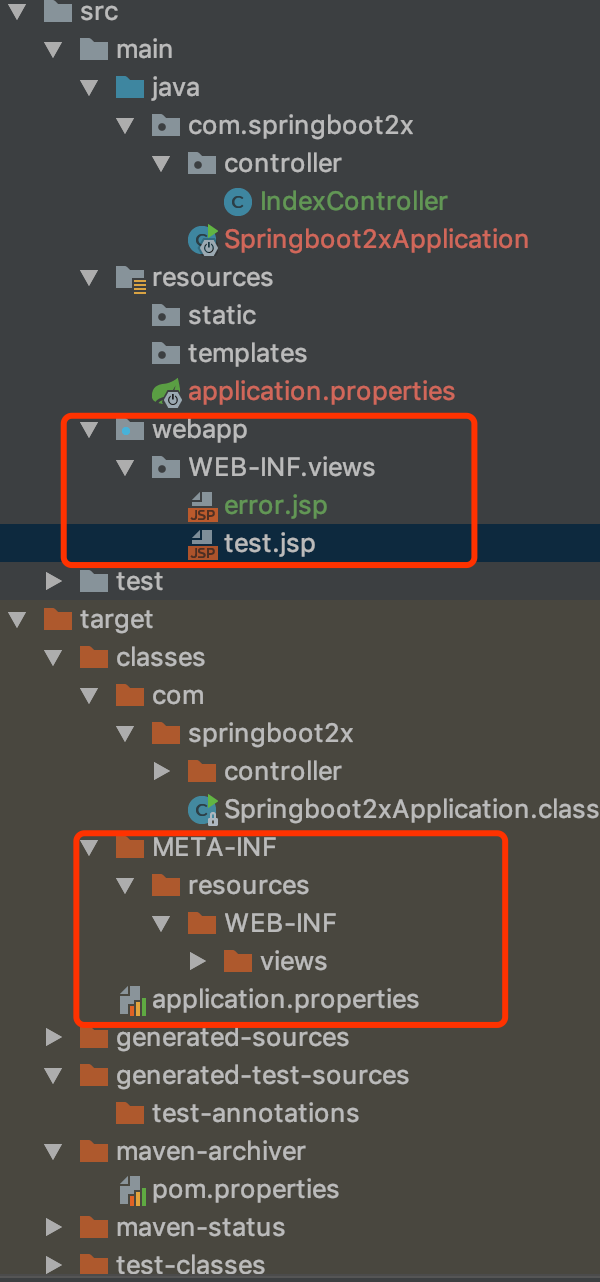Expand the test-classes folder arrow
The height and width of the screenshot is (1282, 600).
[x=54, y=1266]
